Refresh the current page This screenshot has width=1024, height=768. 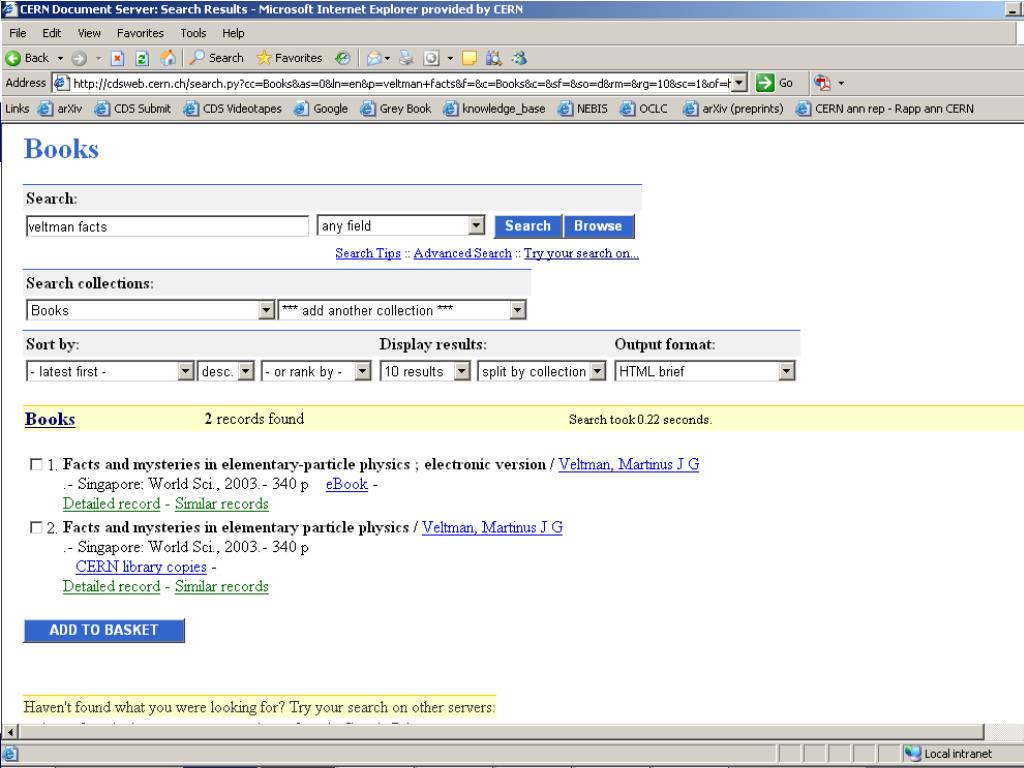(142, 58)
